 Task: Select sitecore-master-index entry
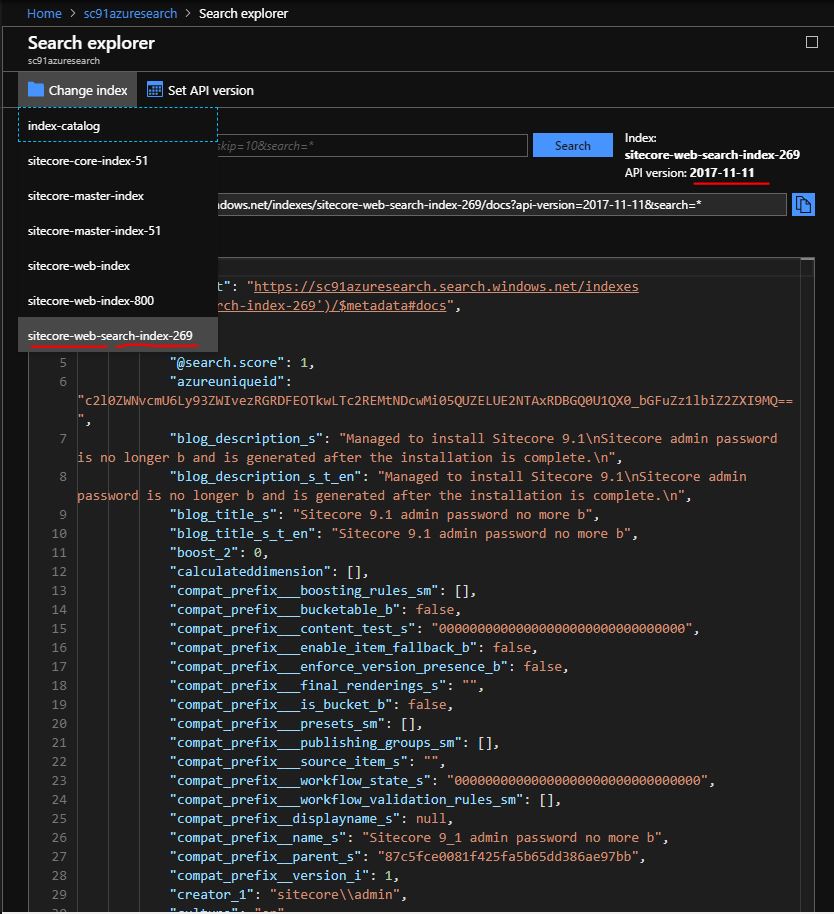coord(118,195)
